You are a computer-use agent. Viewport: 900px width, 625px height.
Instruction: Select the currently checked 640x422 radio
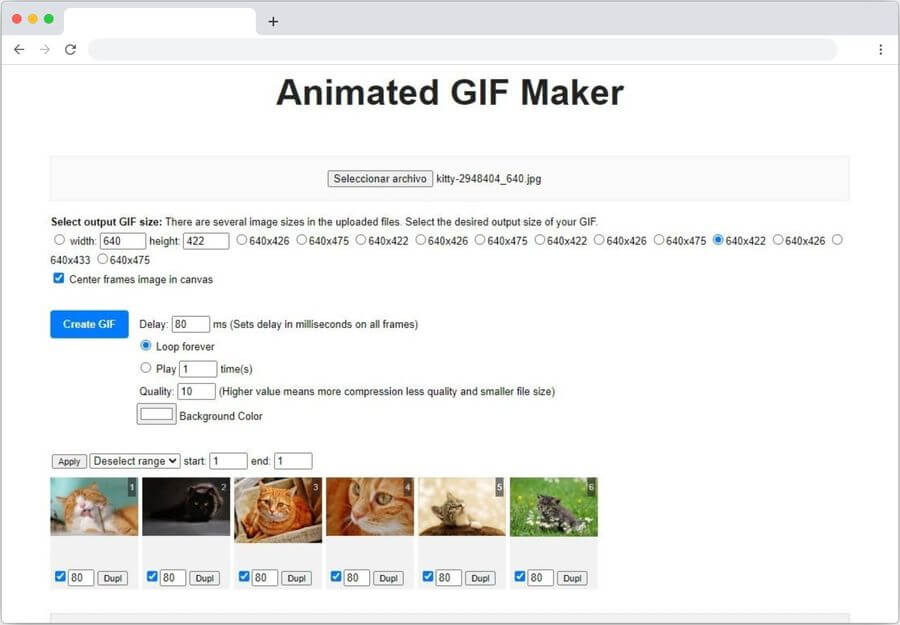pos(718,240)
